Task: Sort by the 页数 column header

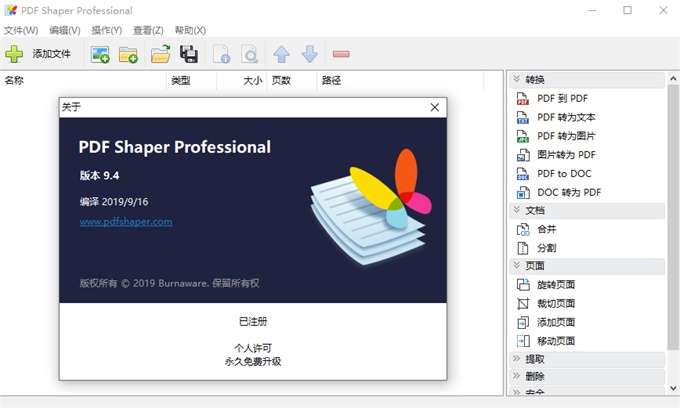Action: (x=291, y=80)
